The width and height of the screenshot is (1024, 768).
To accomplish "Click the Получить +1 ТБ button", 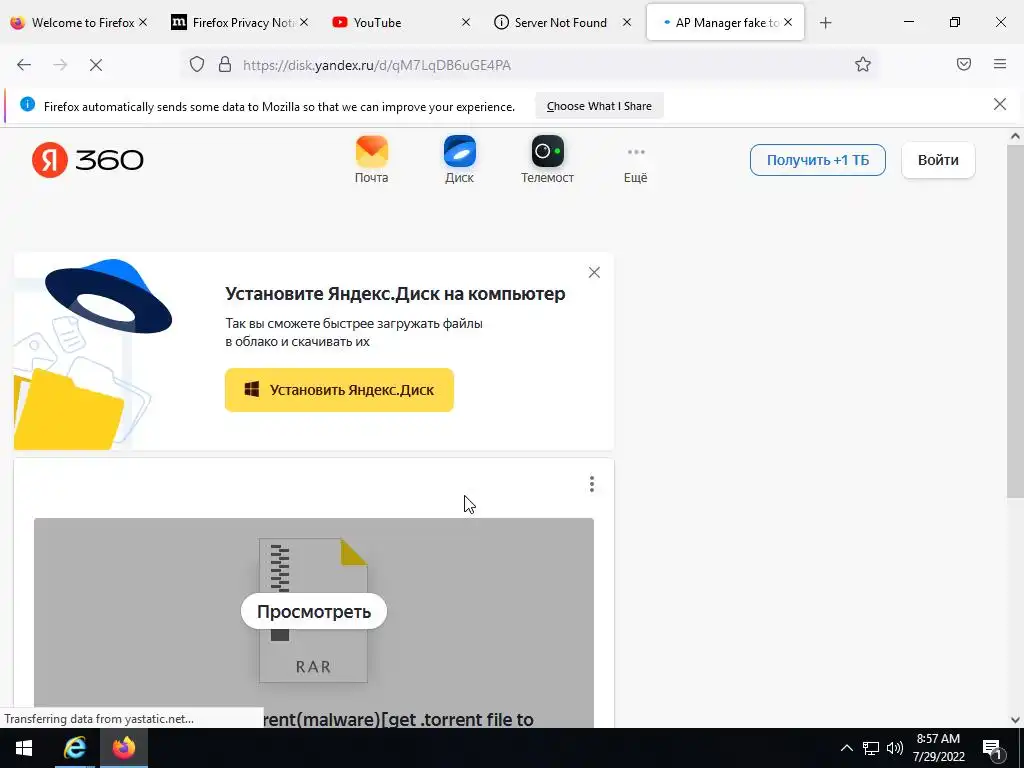I will (x=818, y=160).
